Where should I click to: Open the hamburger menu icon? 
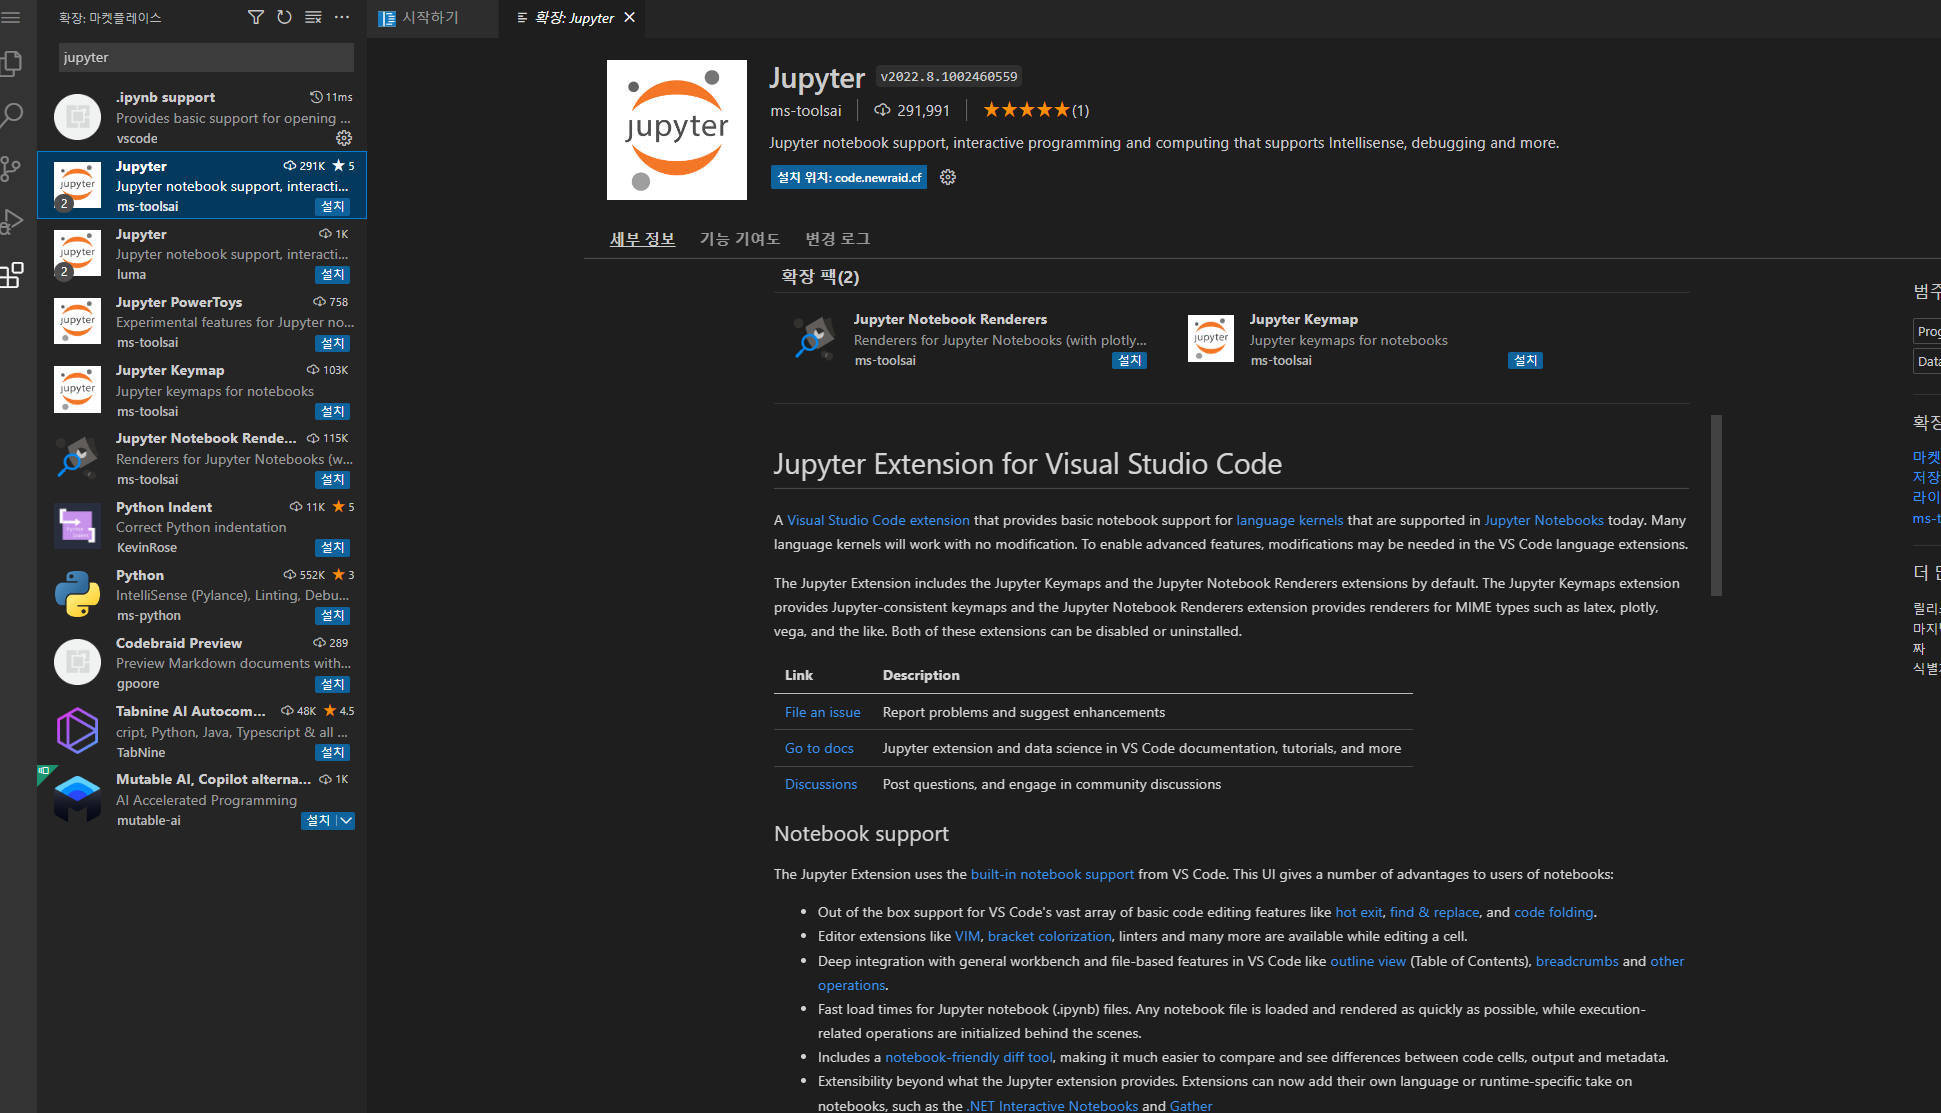click(x=11, y=17)
